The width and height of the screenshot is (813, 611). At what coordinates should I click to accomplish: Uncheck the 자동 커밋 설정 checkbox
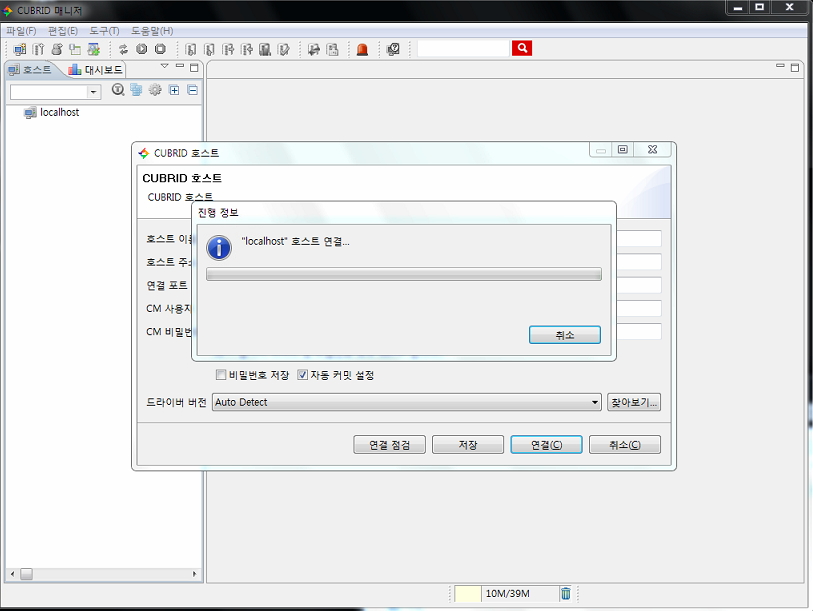tap(303, 375)
